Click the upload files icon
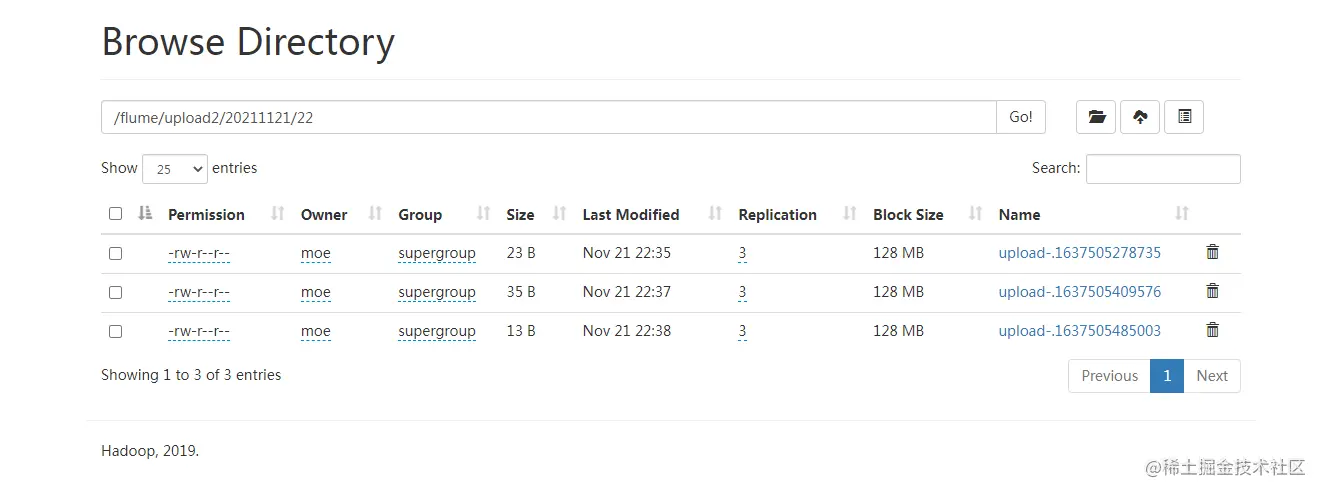This screenshot has height=494, width=1322. coord(1140,117)
